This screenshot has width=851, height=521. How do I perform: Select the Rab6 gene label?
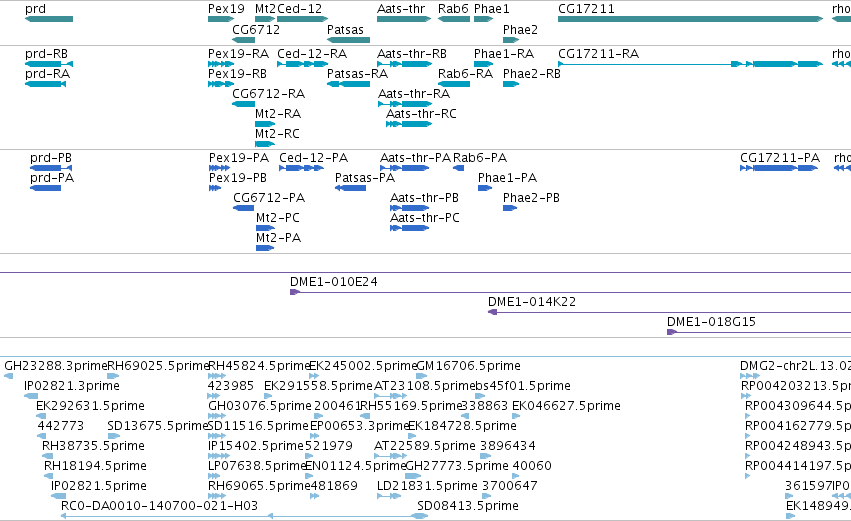coord(453,9)
